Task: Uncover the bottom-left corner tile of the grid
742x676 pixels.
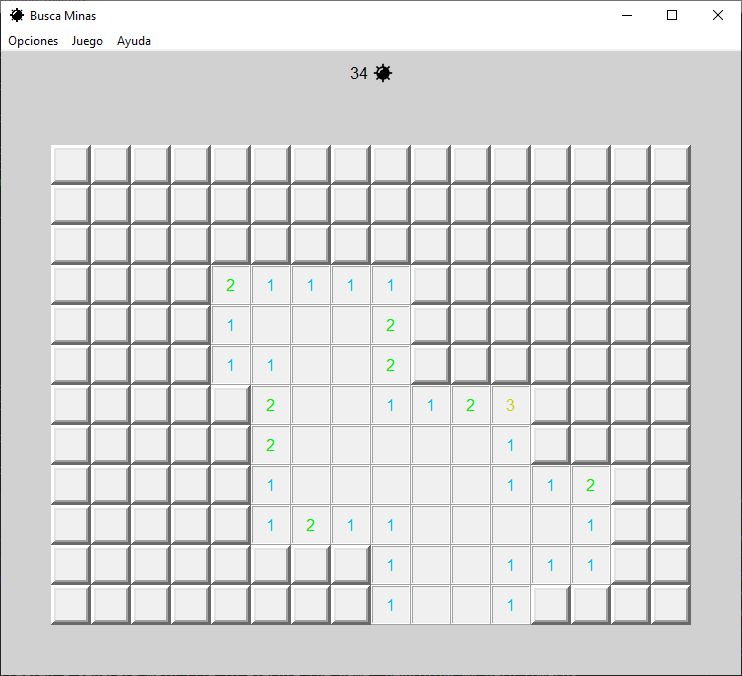Action: click(71, 605)
